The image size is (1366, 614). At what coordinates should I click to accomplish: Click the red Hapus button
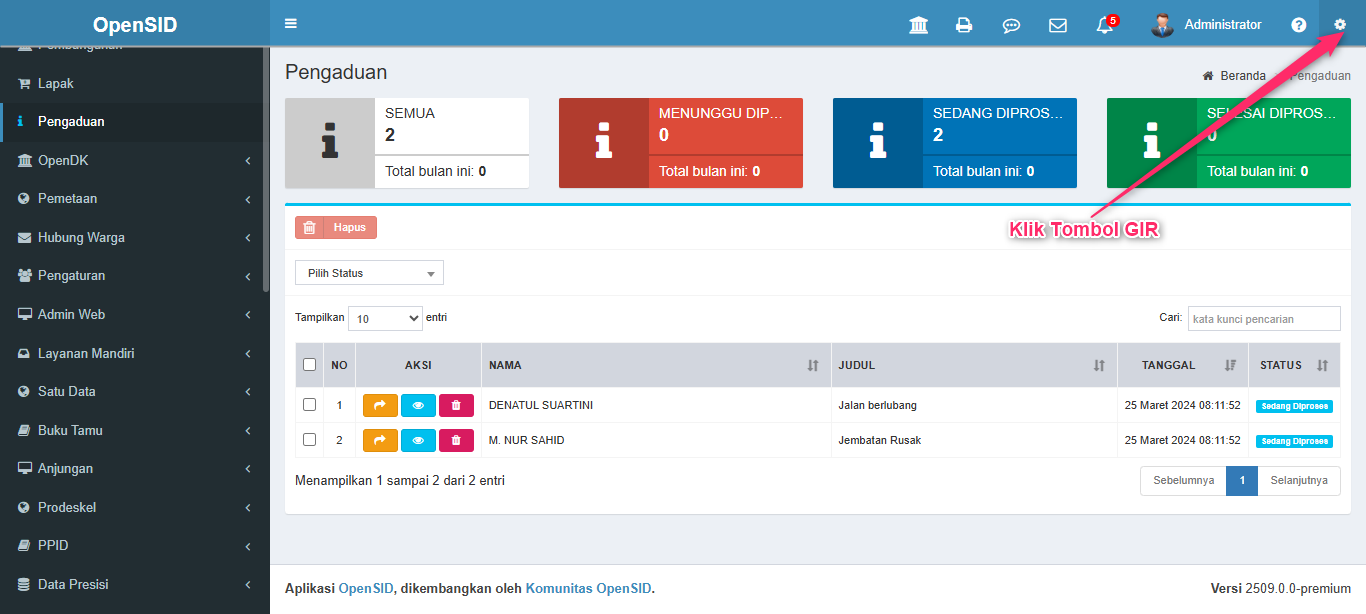(336, 227)
